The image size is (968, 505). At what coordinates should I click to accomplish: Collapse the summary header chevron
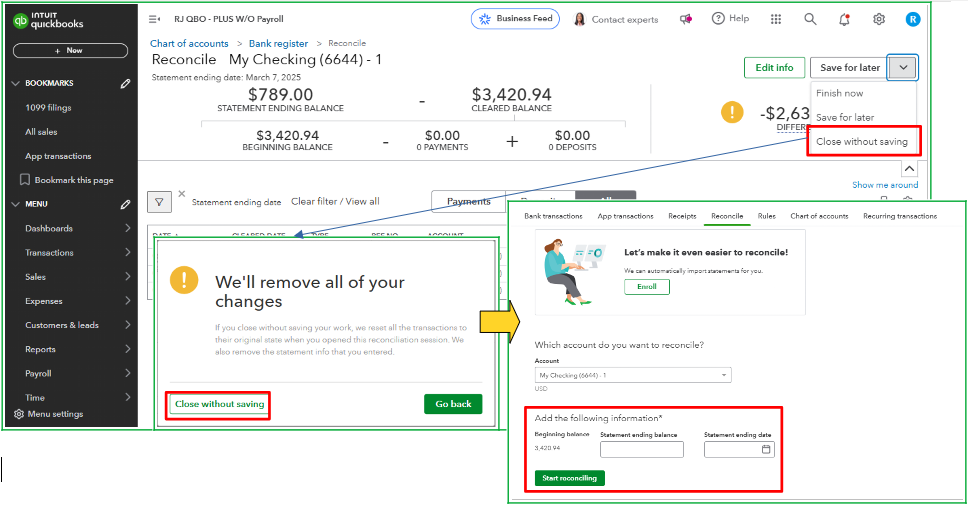click(x=909, y=169)
